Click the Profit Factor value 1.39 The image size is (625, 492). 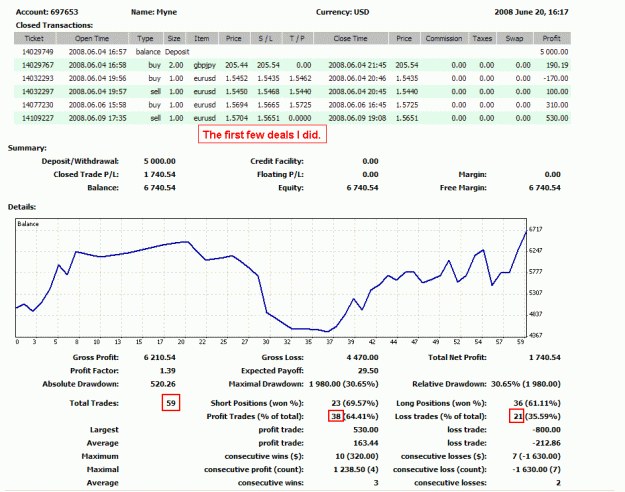click(167, 370)
